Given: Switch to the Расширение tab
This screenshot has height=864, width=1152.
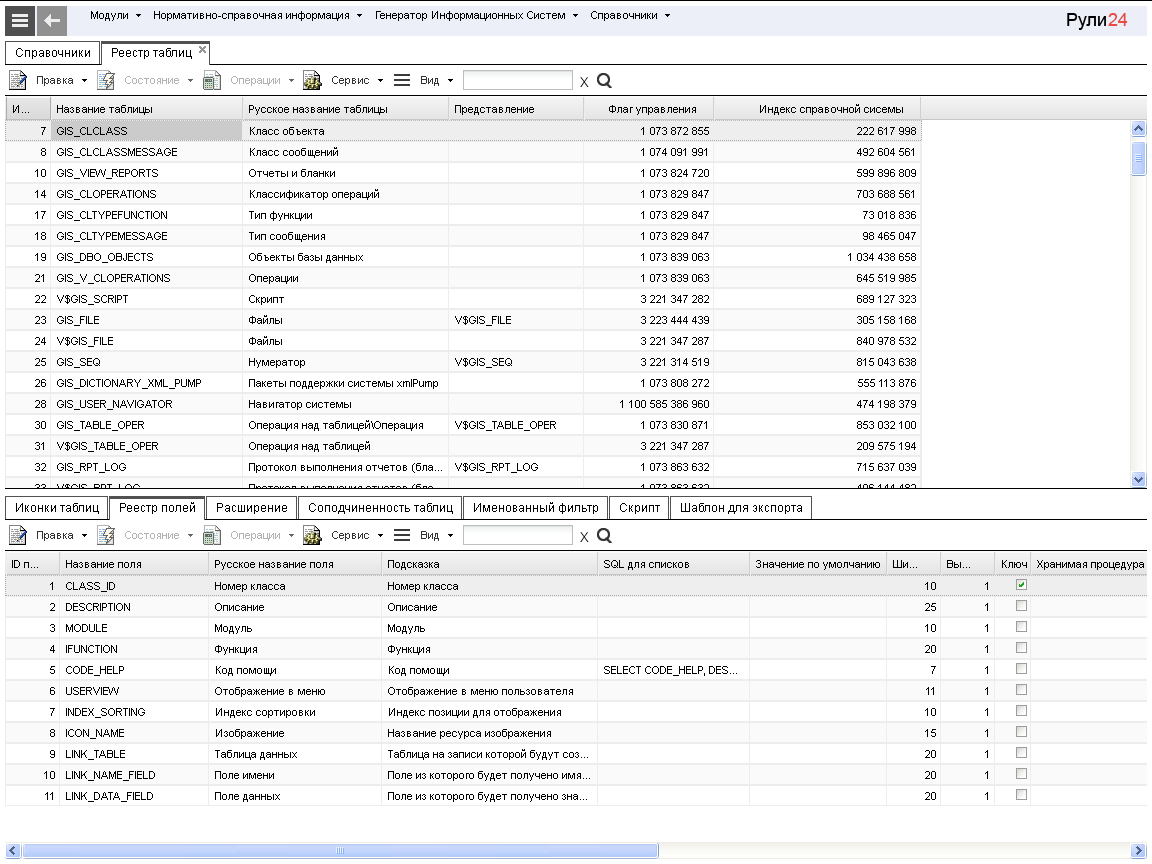Looking at the screenshot, I should coord(252,508).
